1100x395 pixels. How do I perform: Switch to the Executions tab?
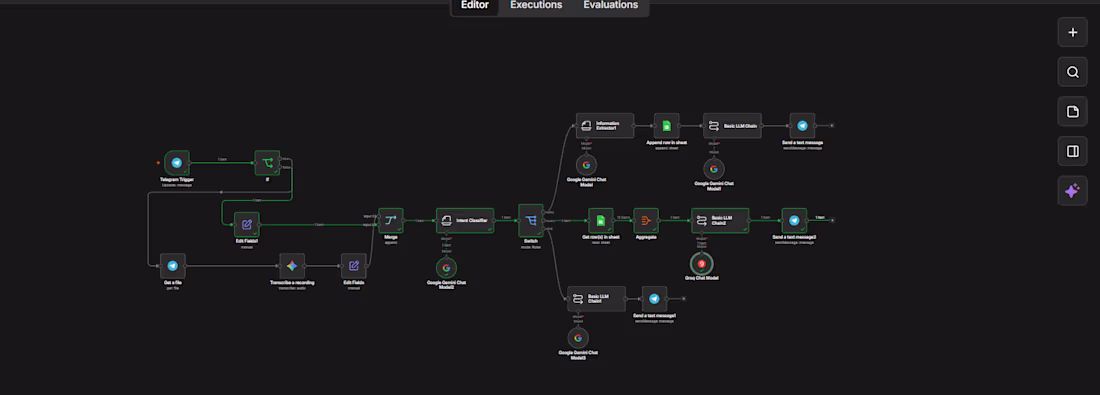click(x=536, y=5)
